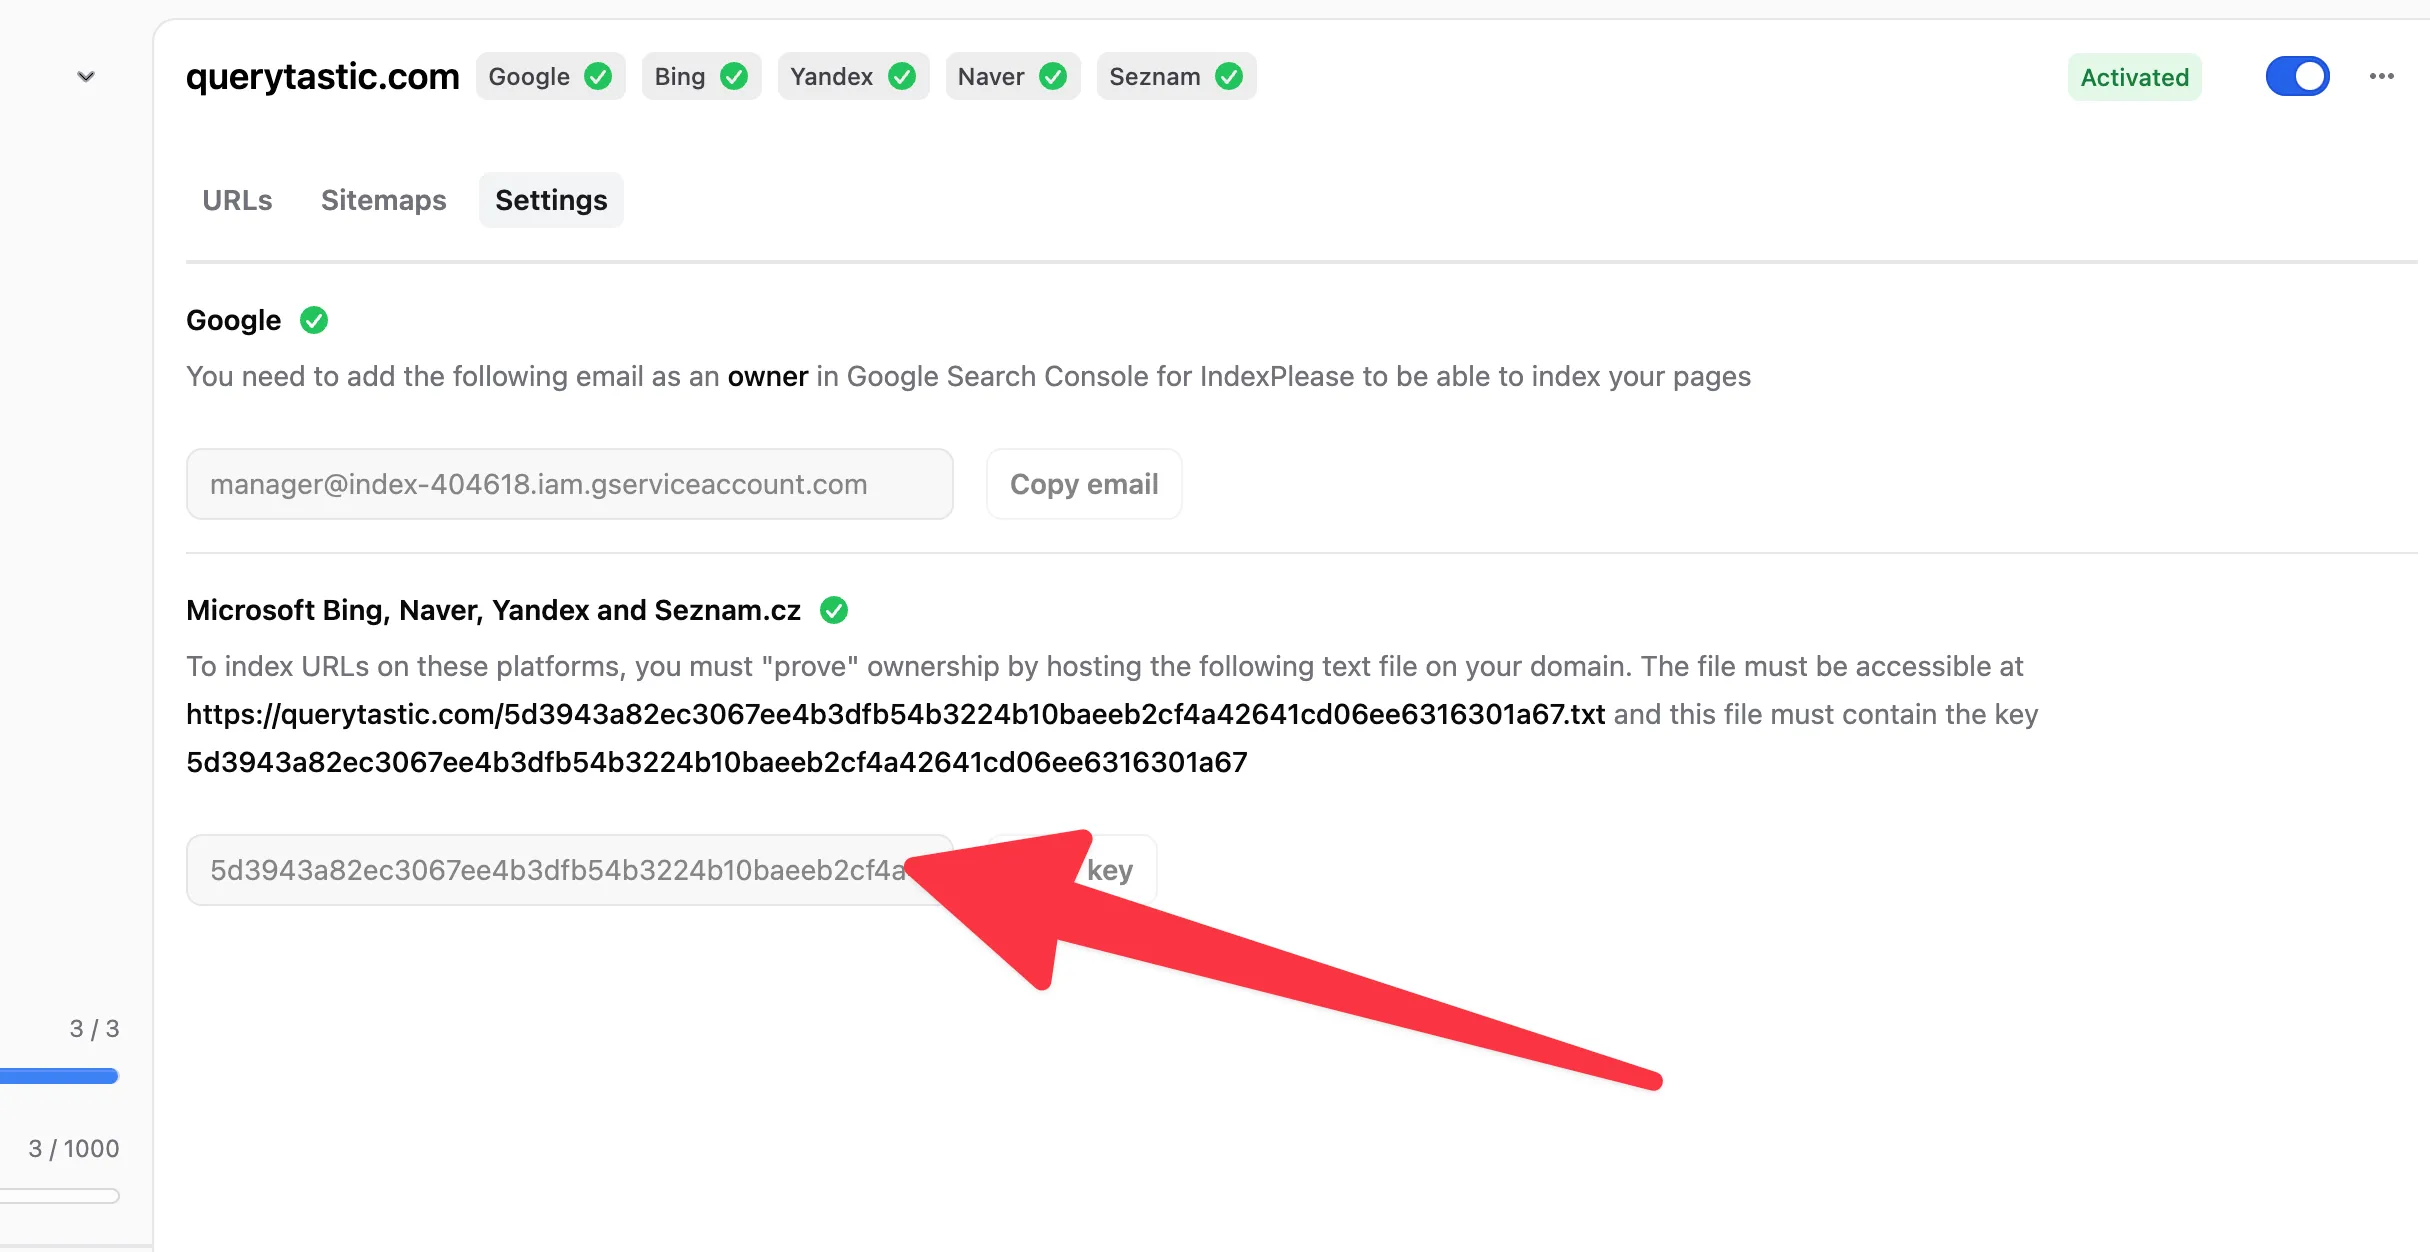Switch to the URLs tab
Image resolution: width=2430 pixels, height=1252 pixels.
pyautogui.click(x=238, y=198)
